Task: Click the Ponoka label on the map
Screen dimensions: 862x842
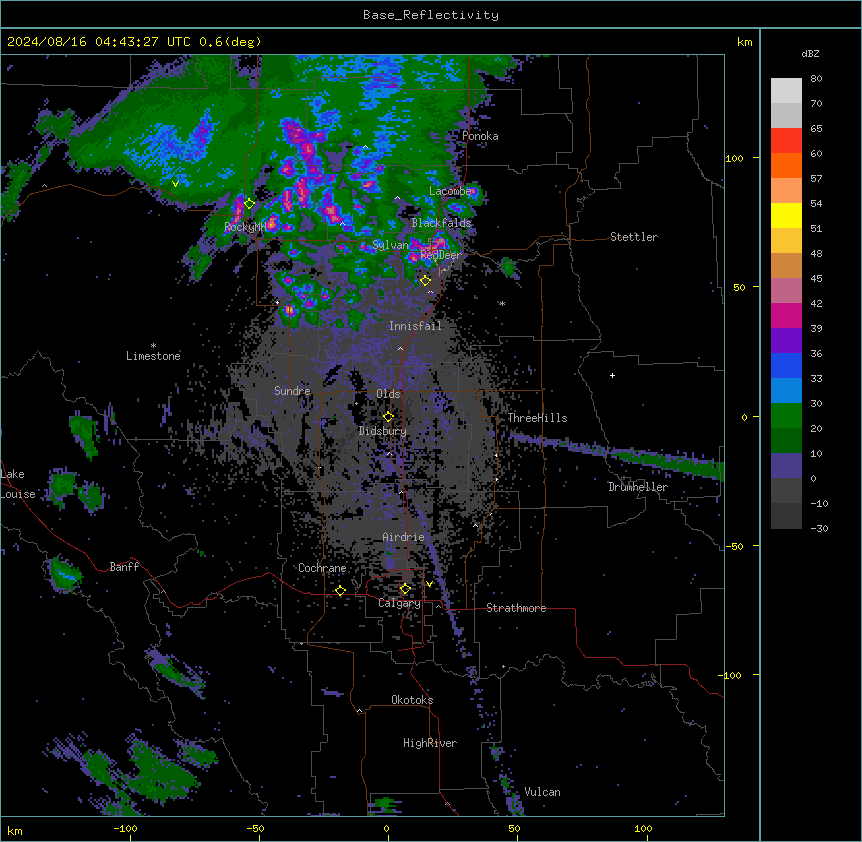Action: coord(480,136)
